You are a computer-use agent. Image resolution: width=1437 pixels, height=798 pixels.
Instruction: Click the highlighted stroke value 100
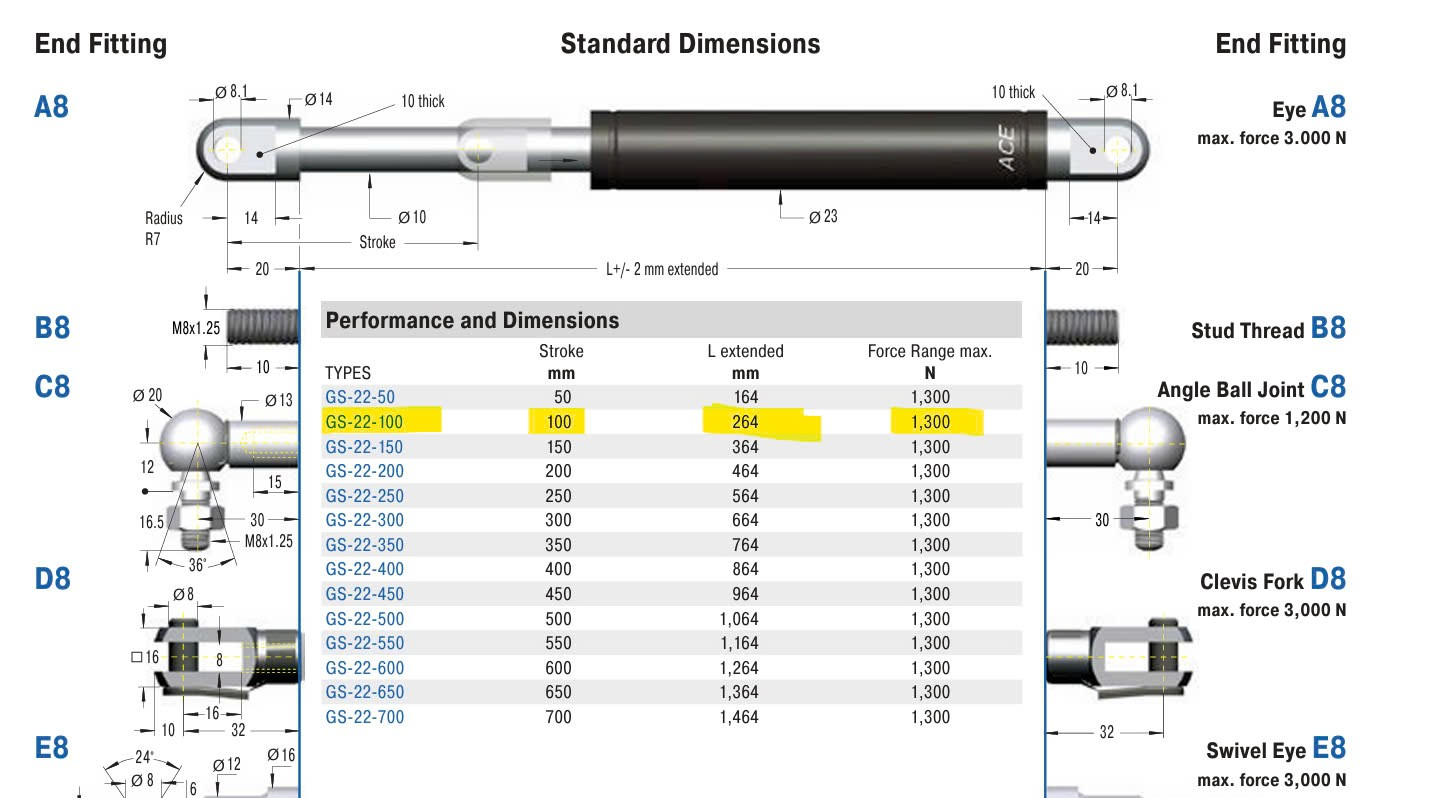click(x=558, y=422)
